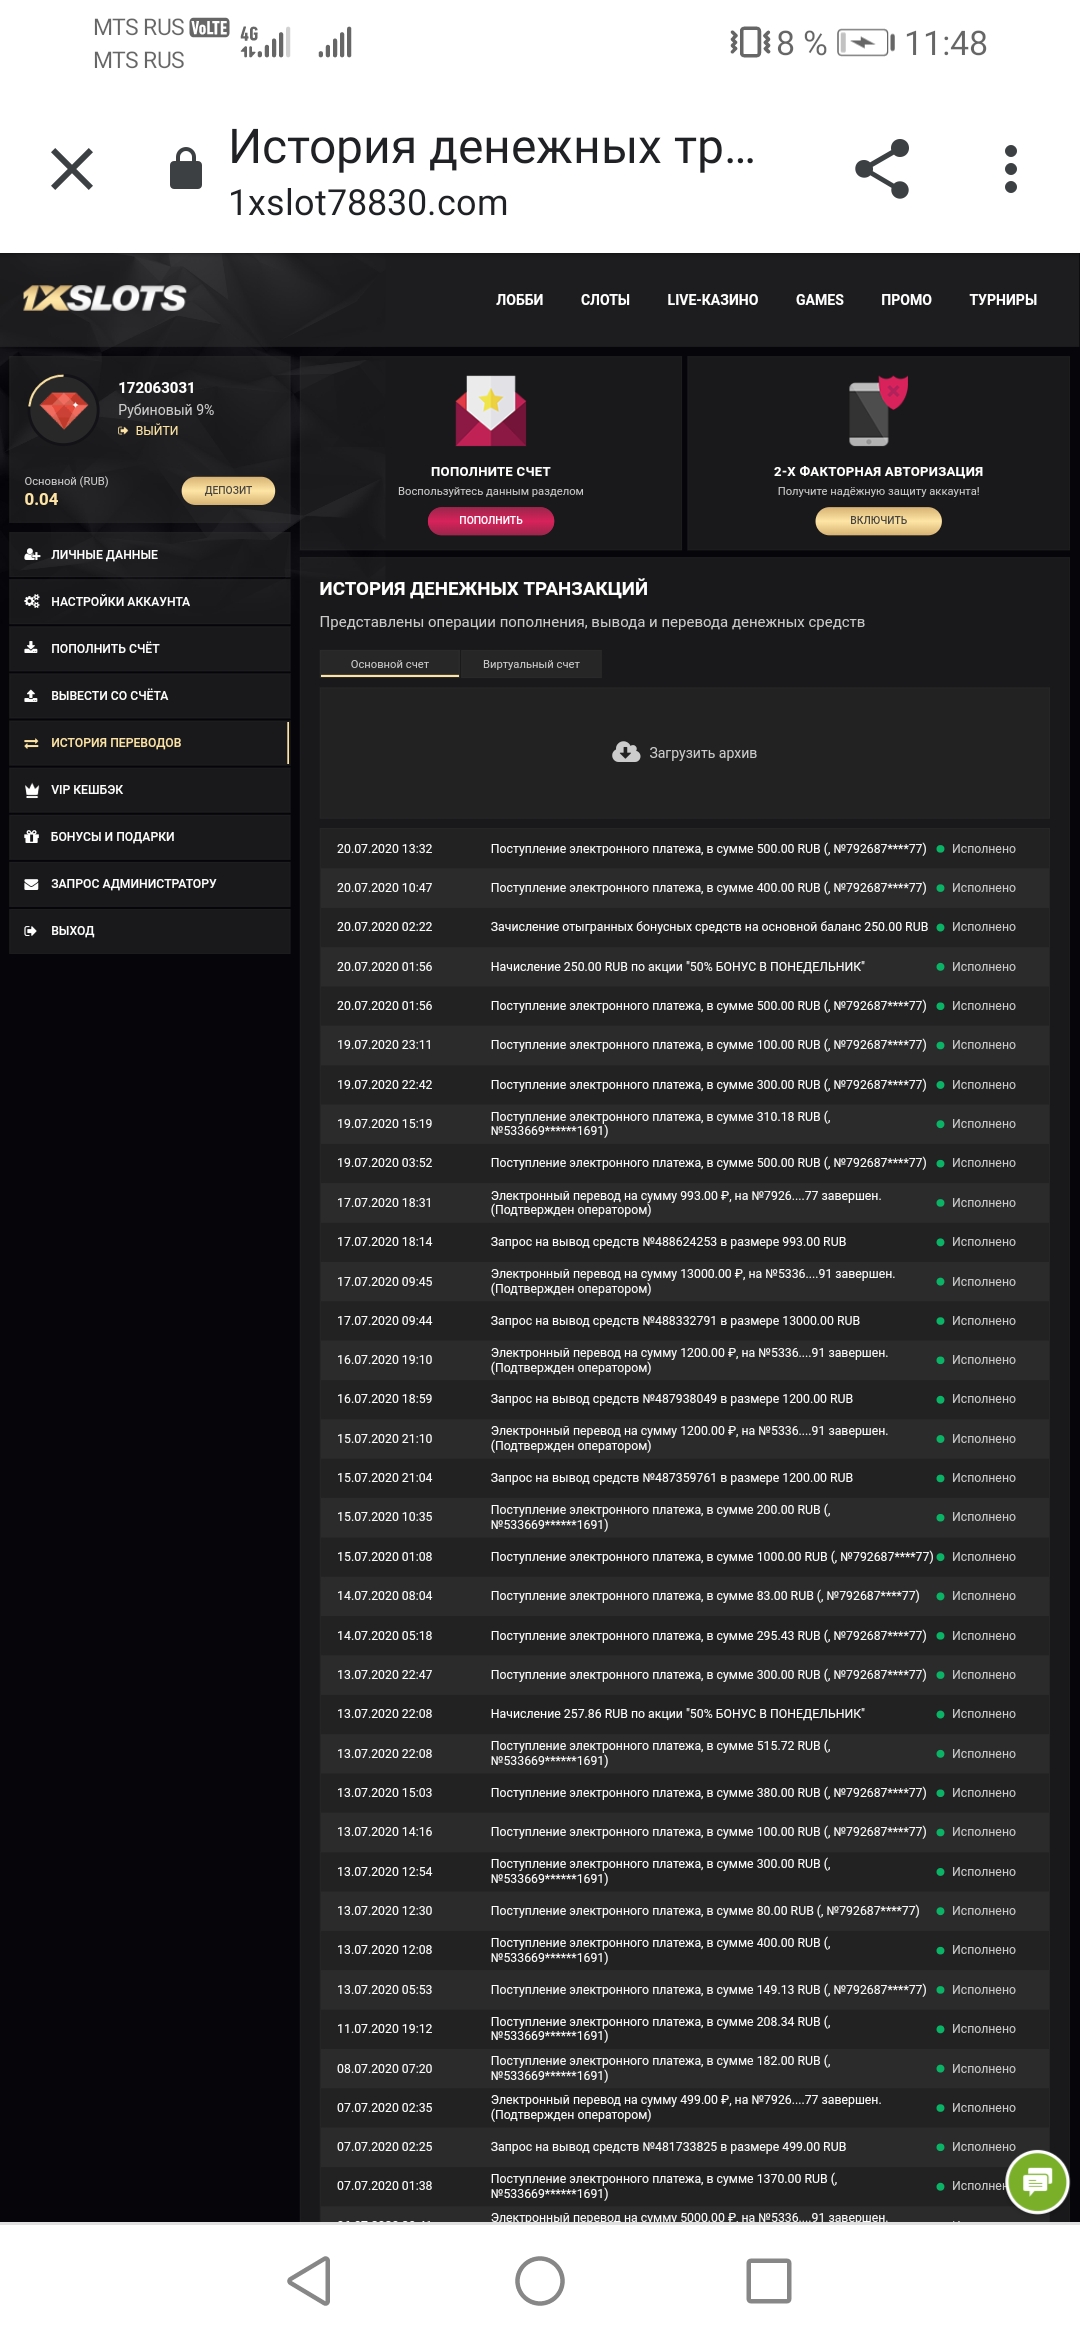Click the yellow ДЕПОЗИТ button
1080x2340 pixels.
click(x=228, y=490)
